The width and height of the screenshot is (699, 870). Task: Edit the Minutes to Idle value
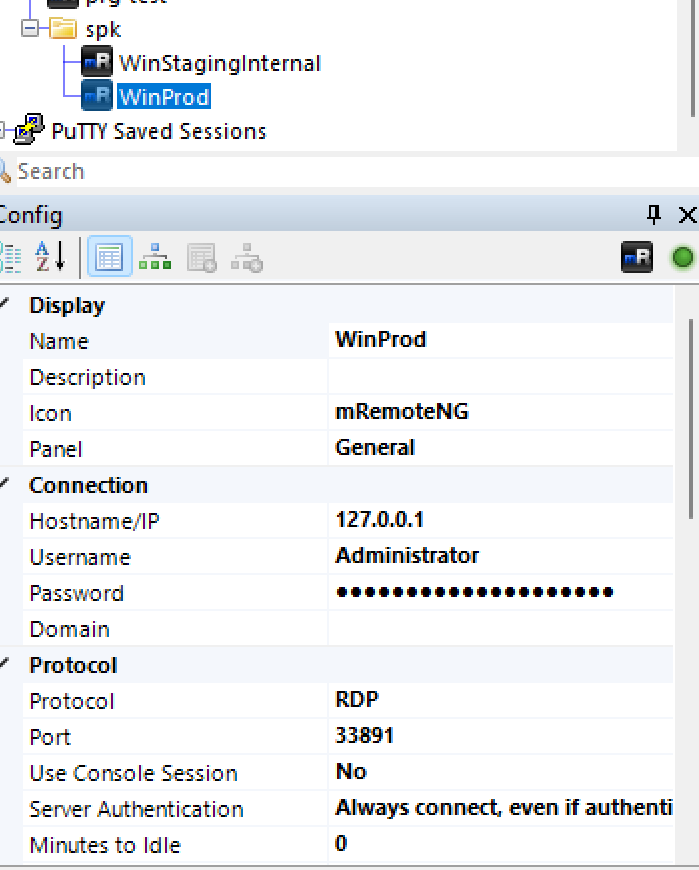pos(501,844)
